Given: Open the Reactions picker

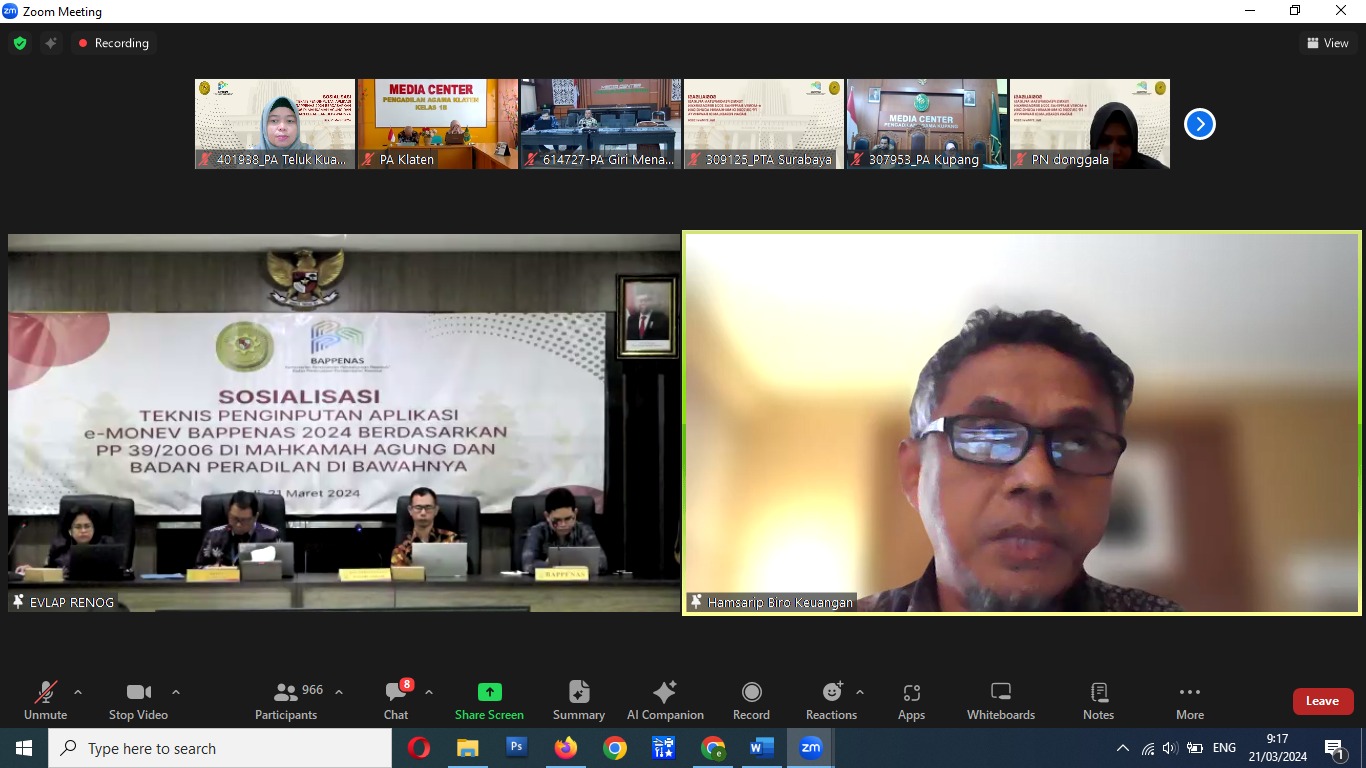Looking at the screenshot, I should pyautogui.click(x=832, y=700).
